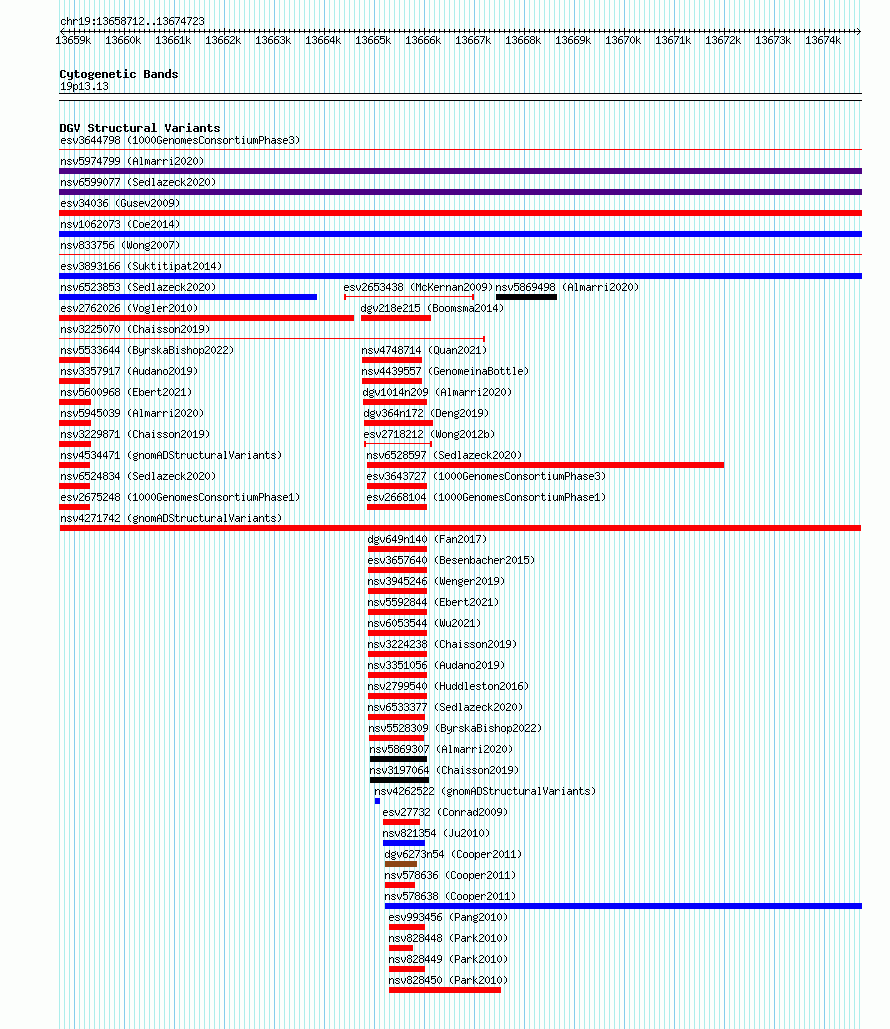Open nsv3351056 (Audano2019) variant

click(x=436, y=665)
